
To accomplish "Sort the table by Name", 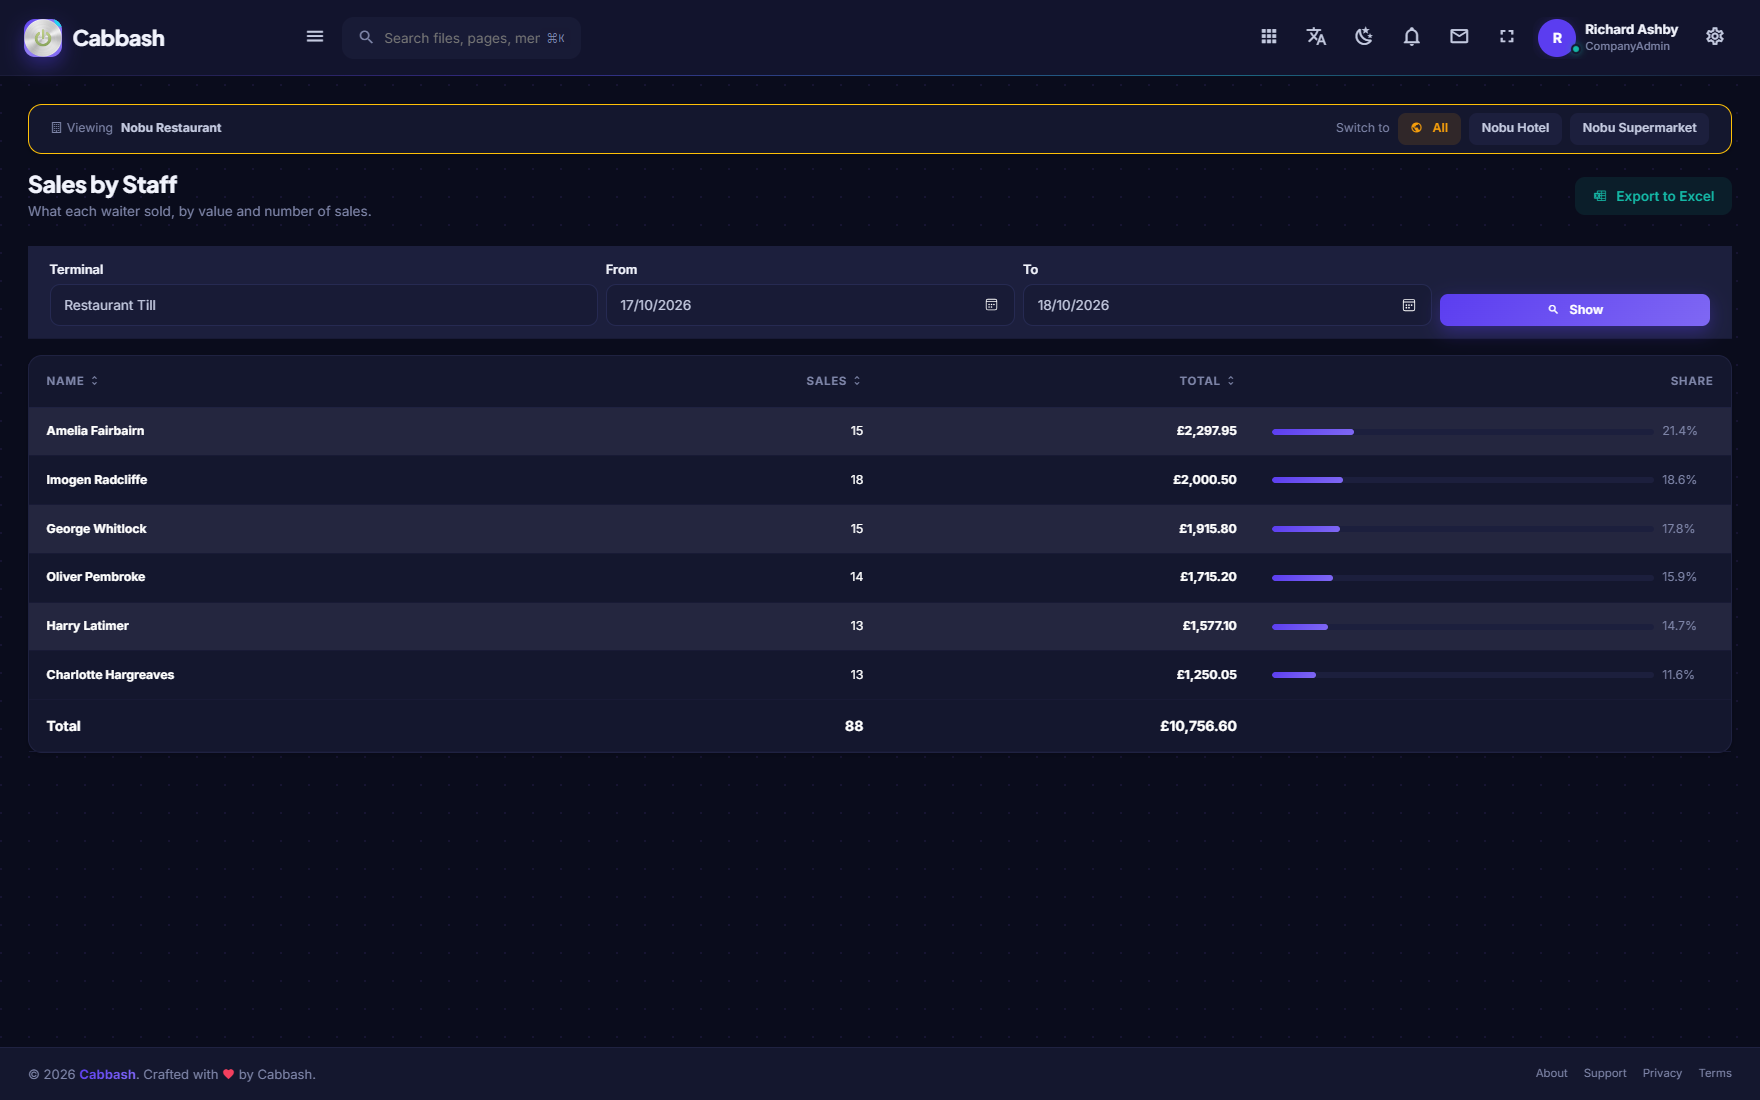I will 72,381.
